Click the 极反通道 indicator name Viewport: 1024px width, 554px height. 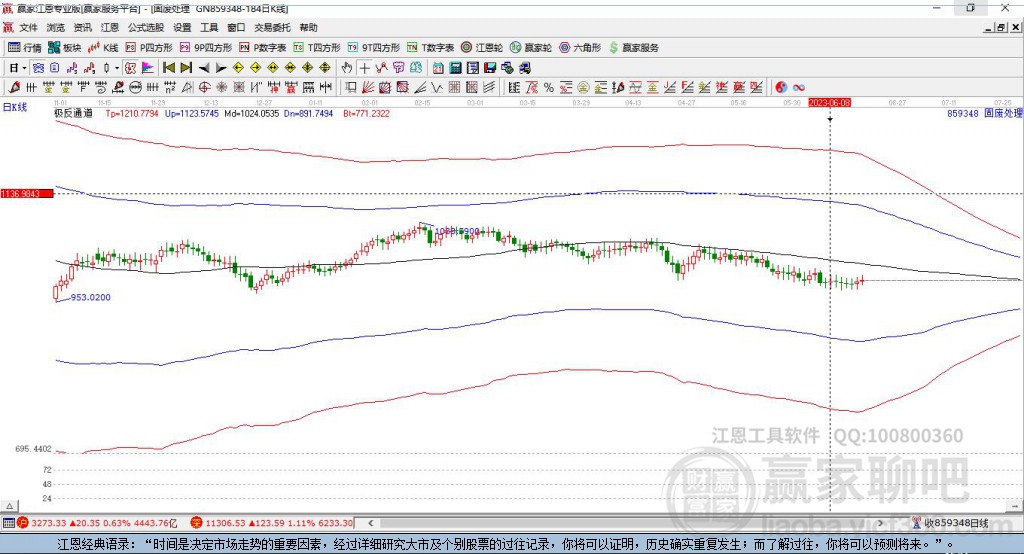[73, 113]
